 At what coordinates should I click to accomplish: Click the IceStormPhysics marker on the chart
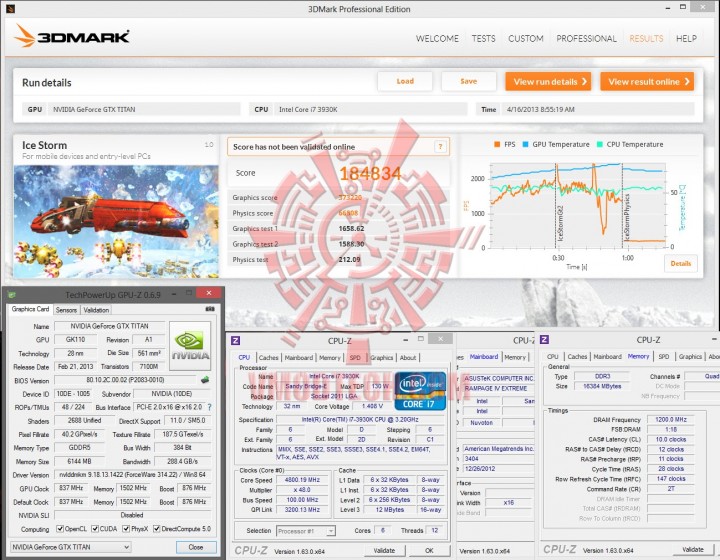pos(627,217)
